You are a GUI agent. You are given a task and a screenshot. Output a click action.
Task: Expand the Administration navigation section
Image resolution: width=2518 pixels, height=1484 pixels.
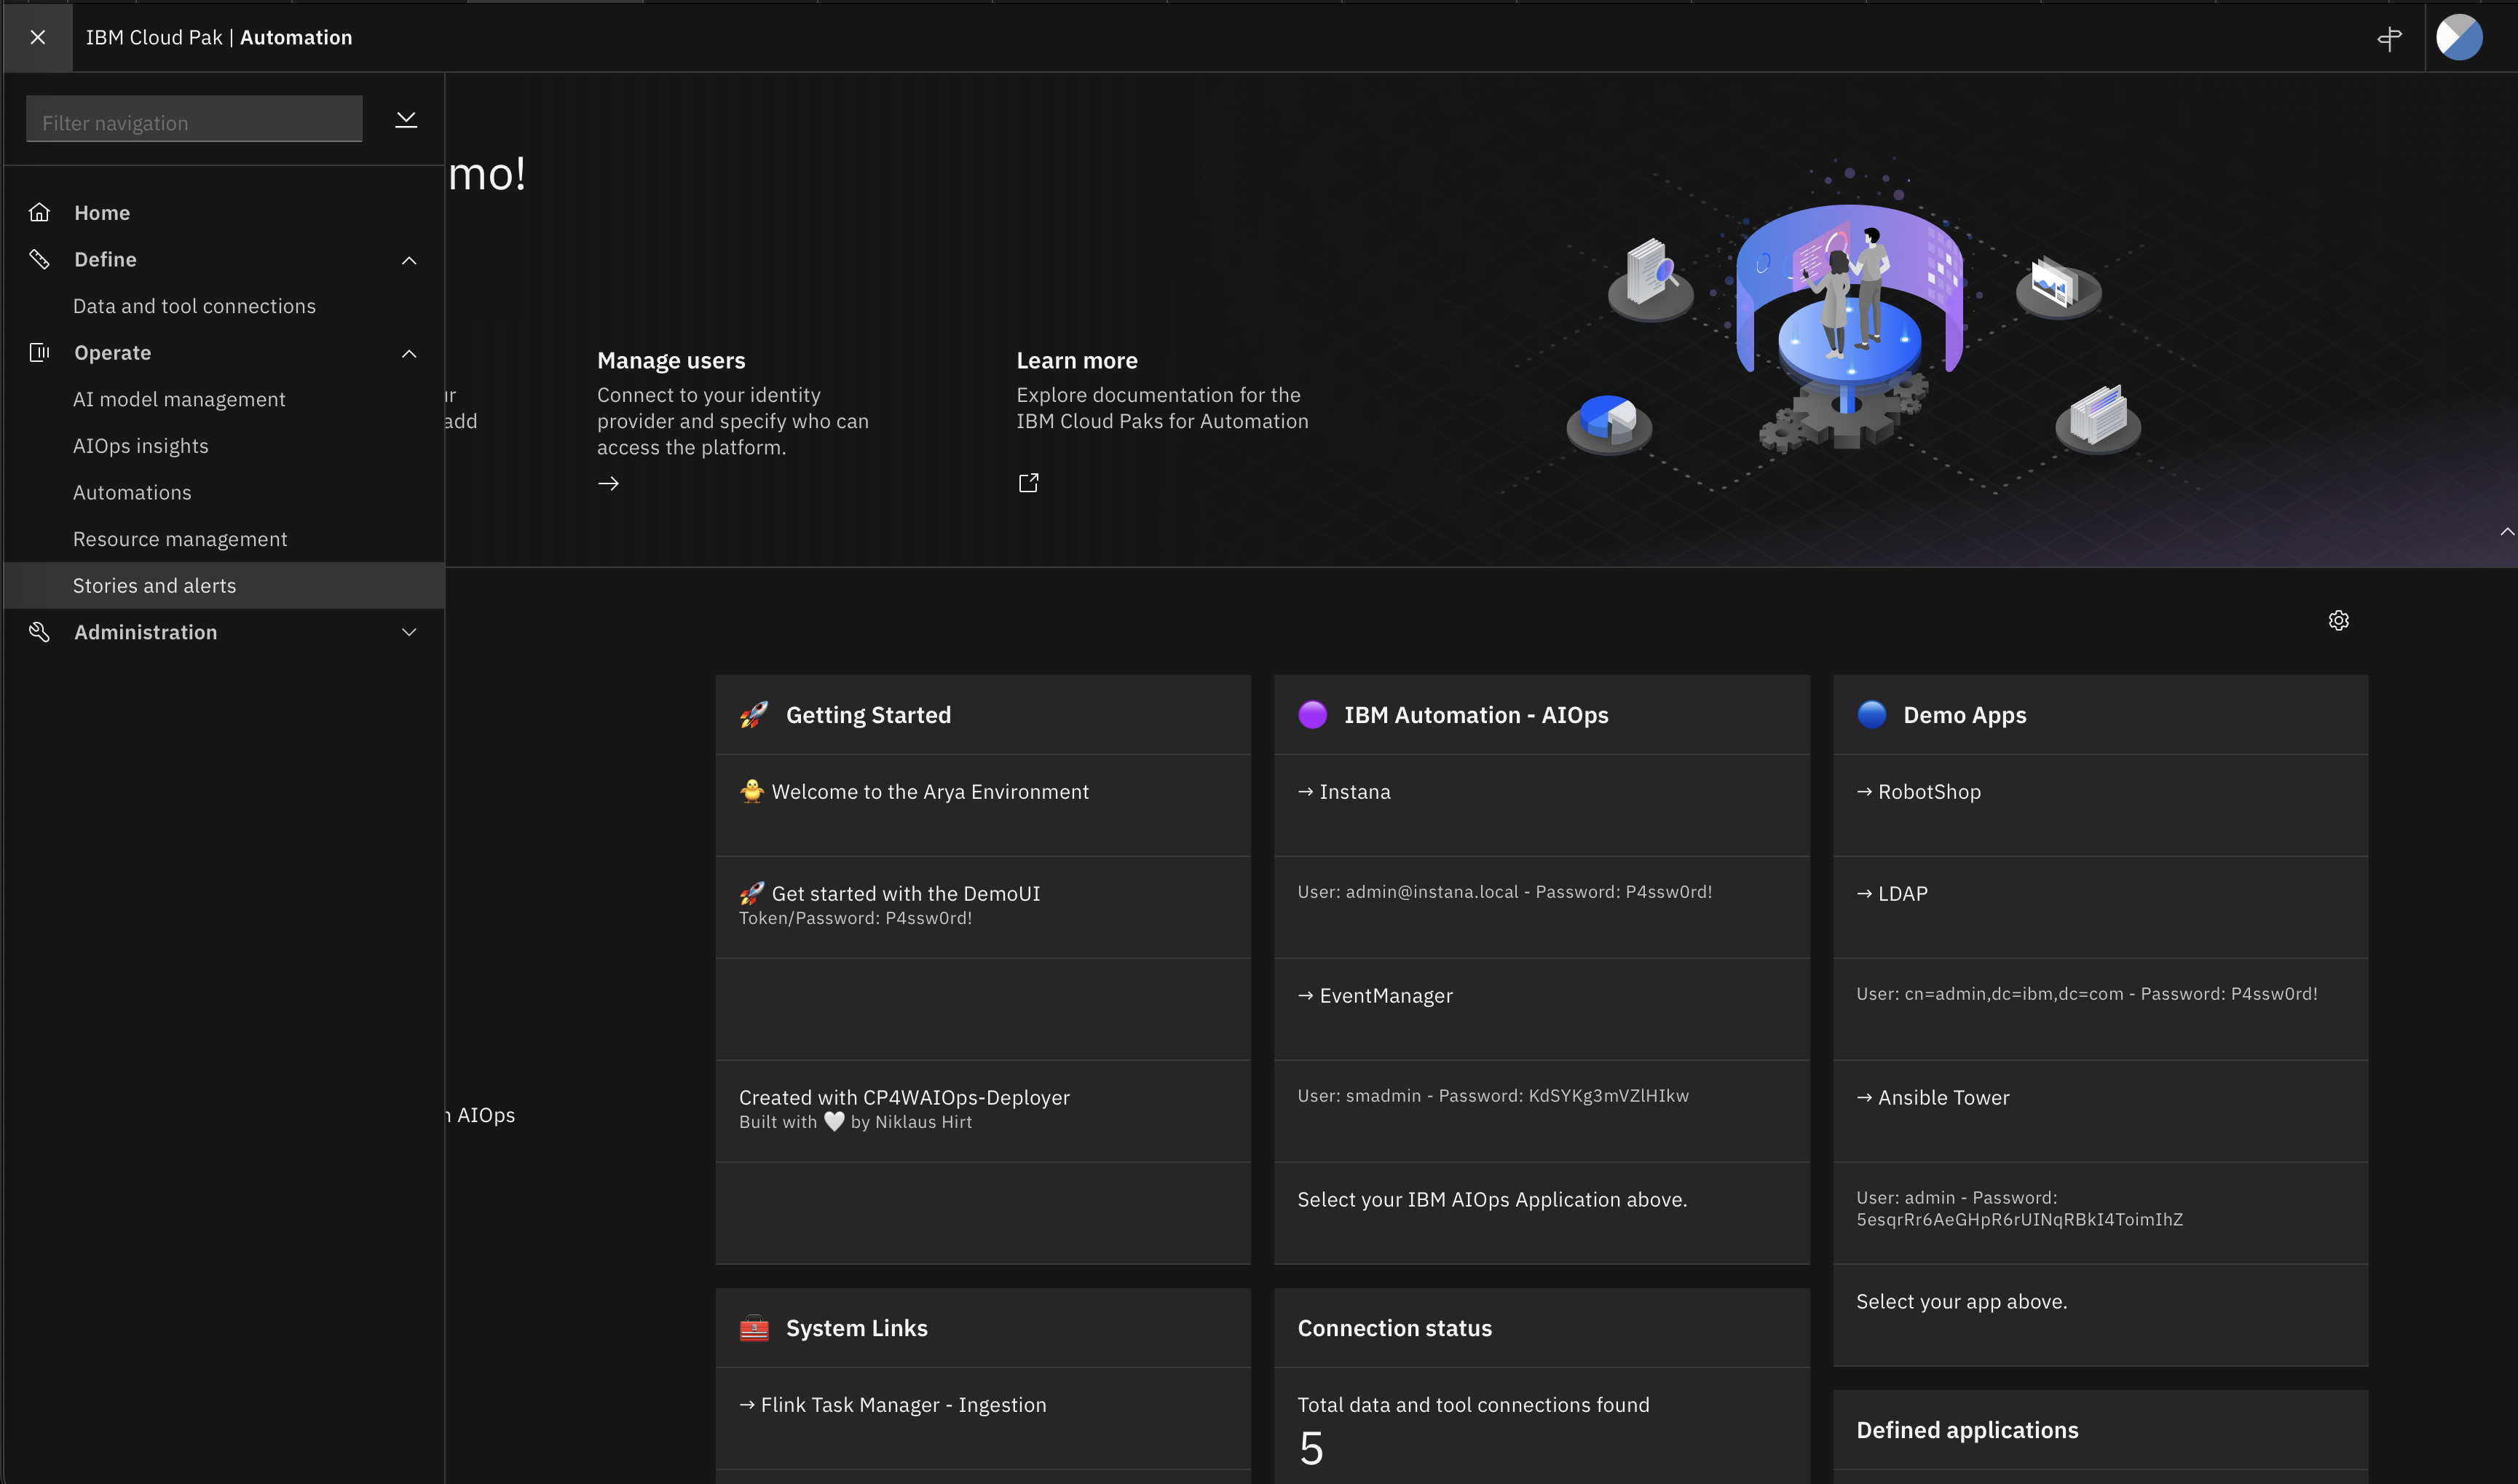pos(409,632)
